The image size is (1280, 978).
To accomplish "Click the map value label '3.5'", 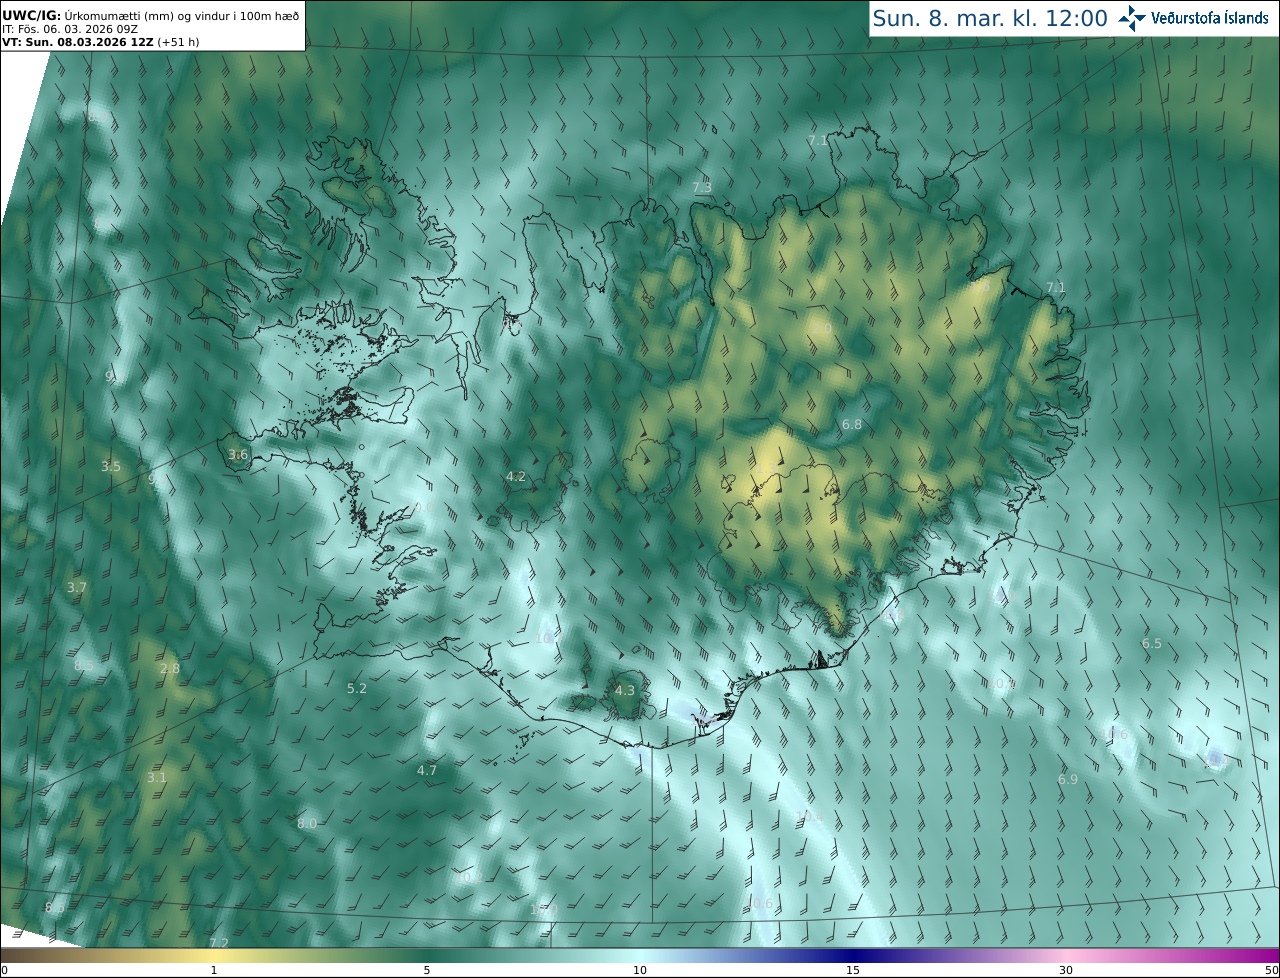I will coord(111,466).
